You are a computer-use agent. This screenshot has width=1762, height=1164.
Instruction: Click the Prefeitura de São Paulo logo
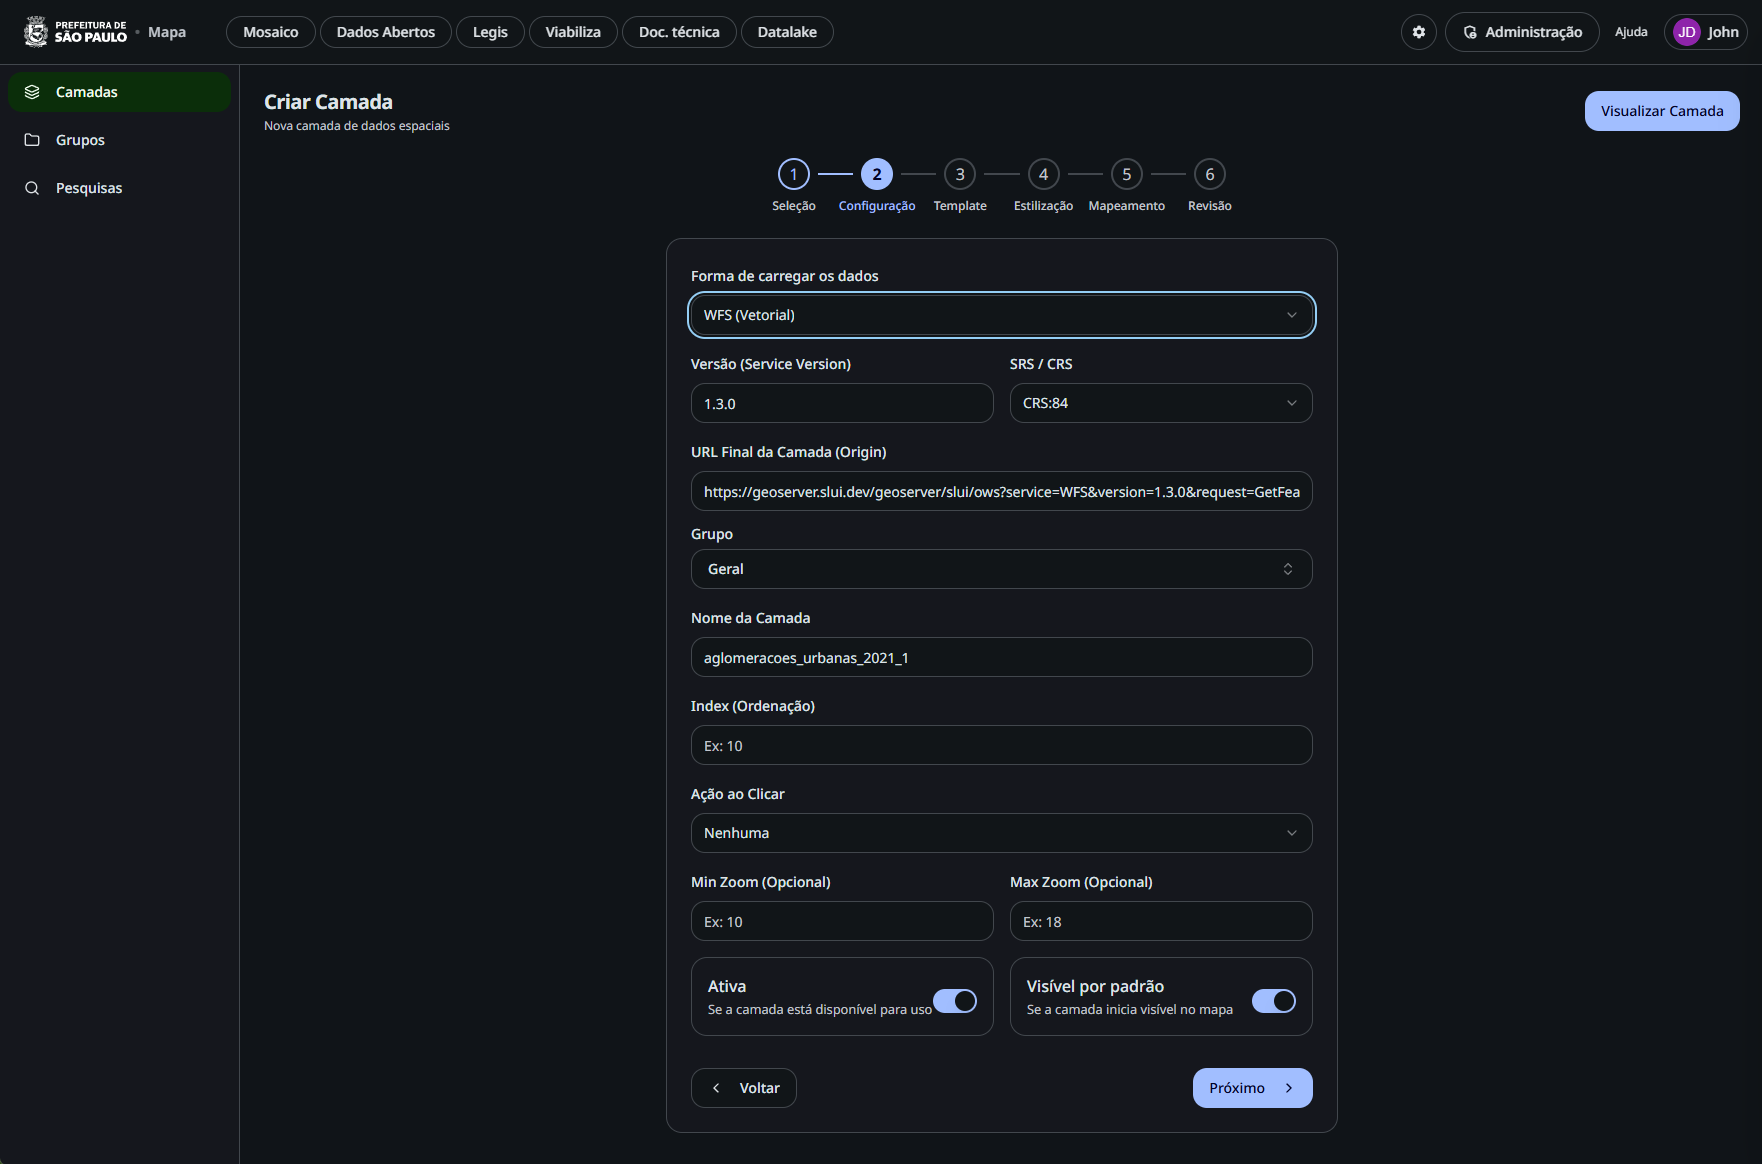click(x=76, y=32)
